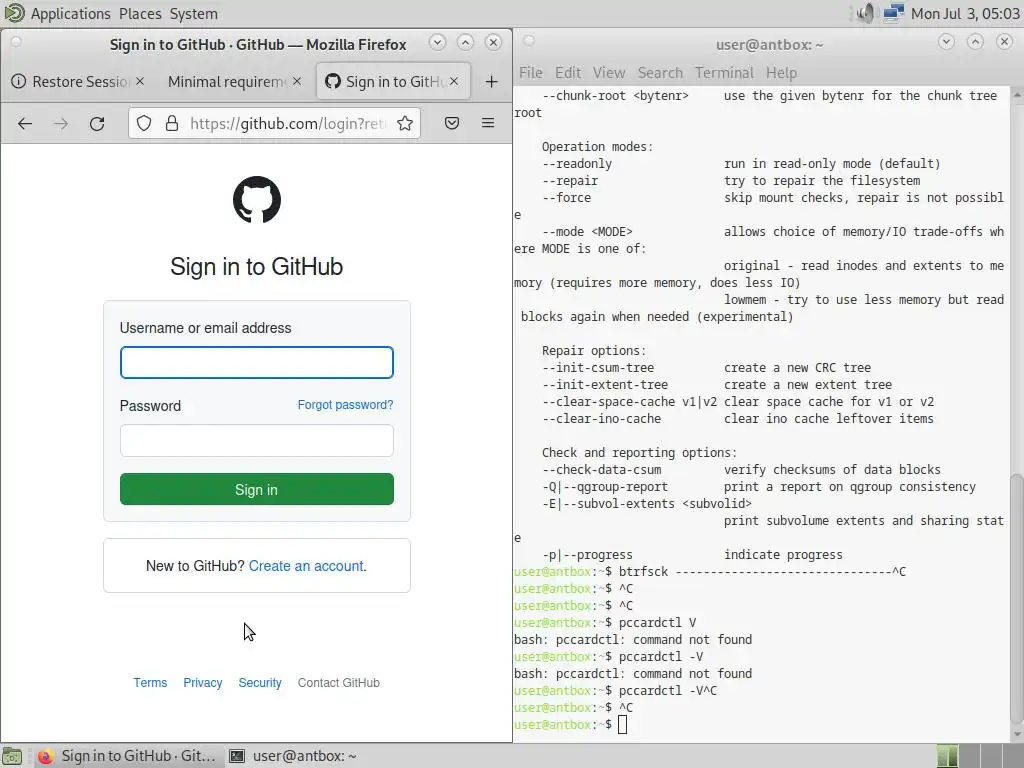Open the Forgot password link

tap(345, 405)
